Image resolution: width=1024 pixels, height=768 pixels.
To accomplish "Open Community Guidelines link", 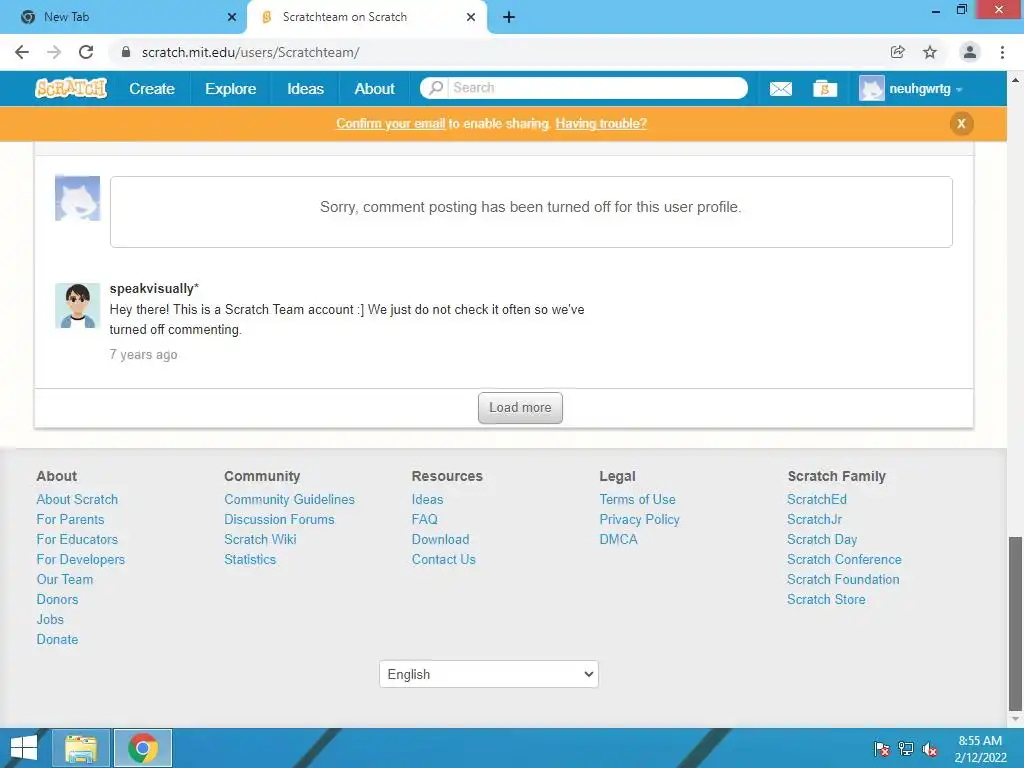I will point(289,499).
